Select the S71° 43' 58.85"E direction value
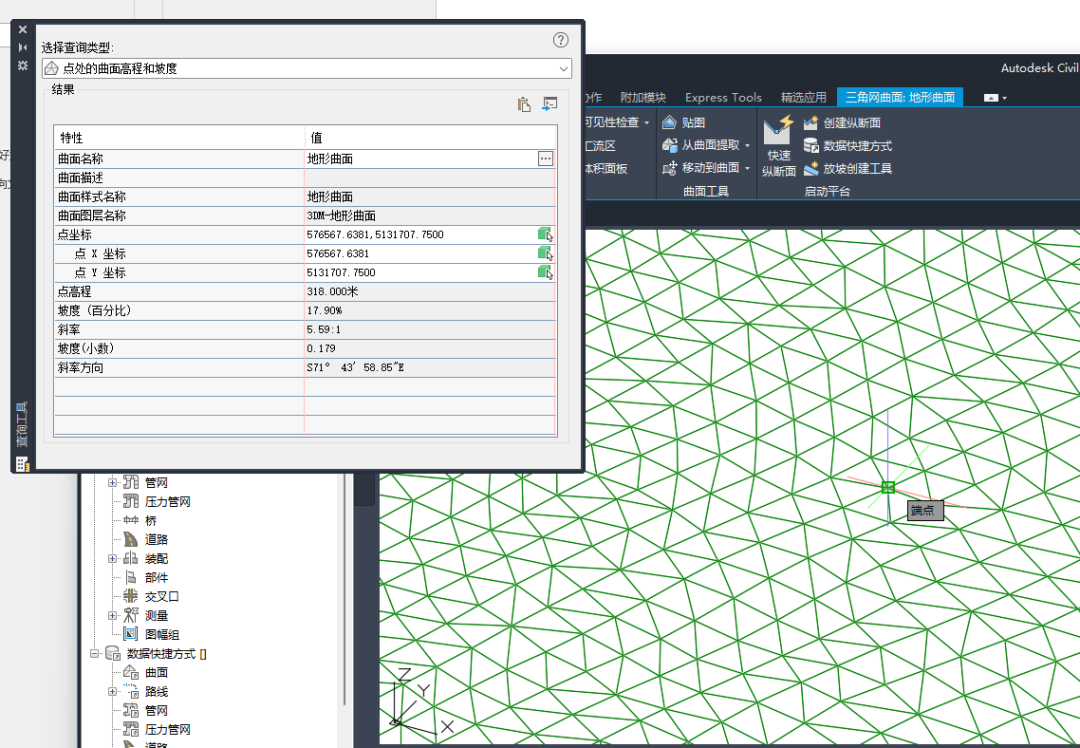Screen dimensions: 1080x748 tap(355, 368)
